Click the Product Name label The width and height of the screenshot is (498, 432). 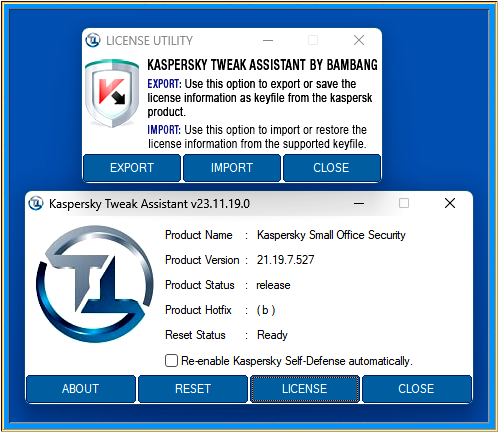click(199, 235)
